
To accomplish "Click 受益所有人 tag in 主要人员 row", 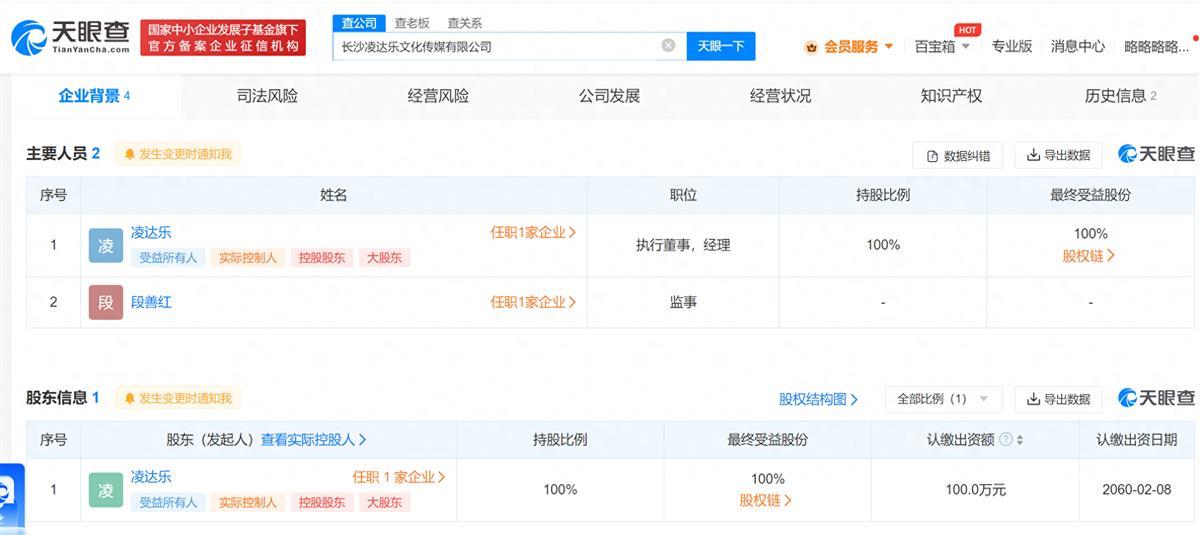I will point(168,258).
